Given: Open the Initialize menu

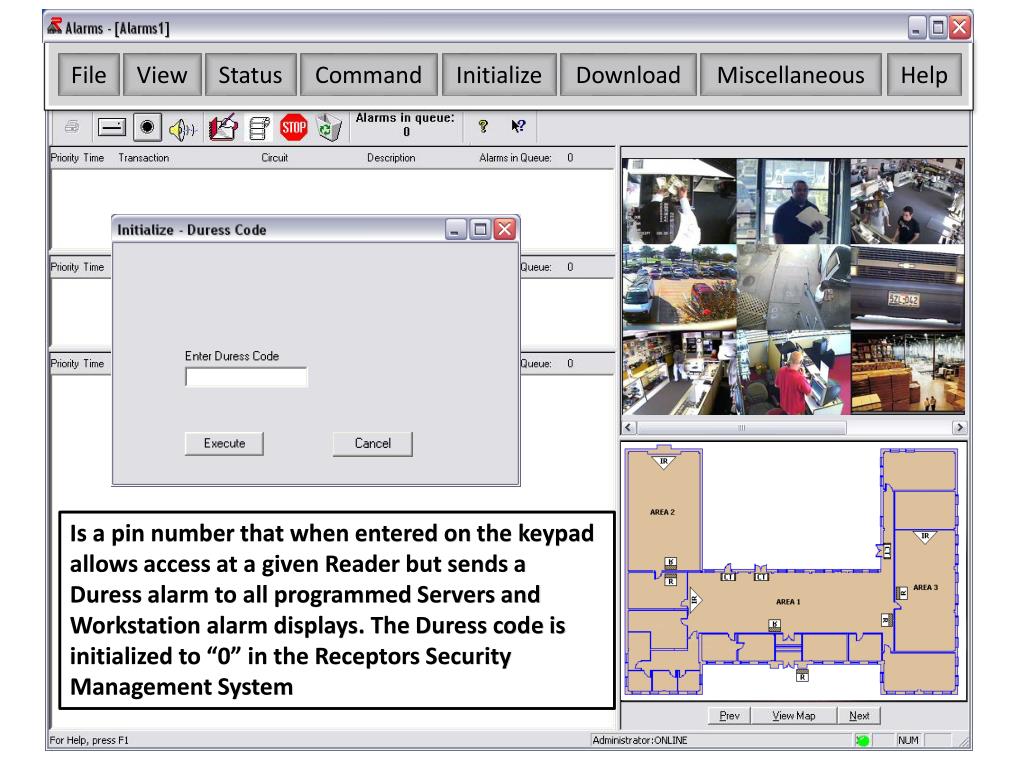Looking at the screenshot, I should click(498, 75).
